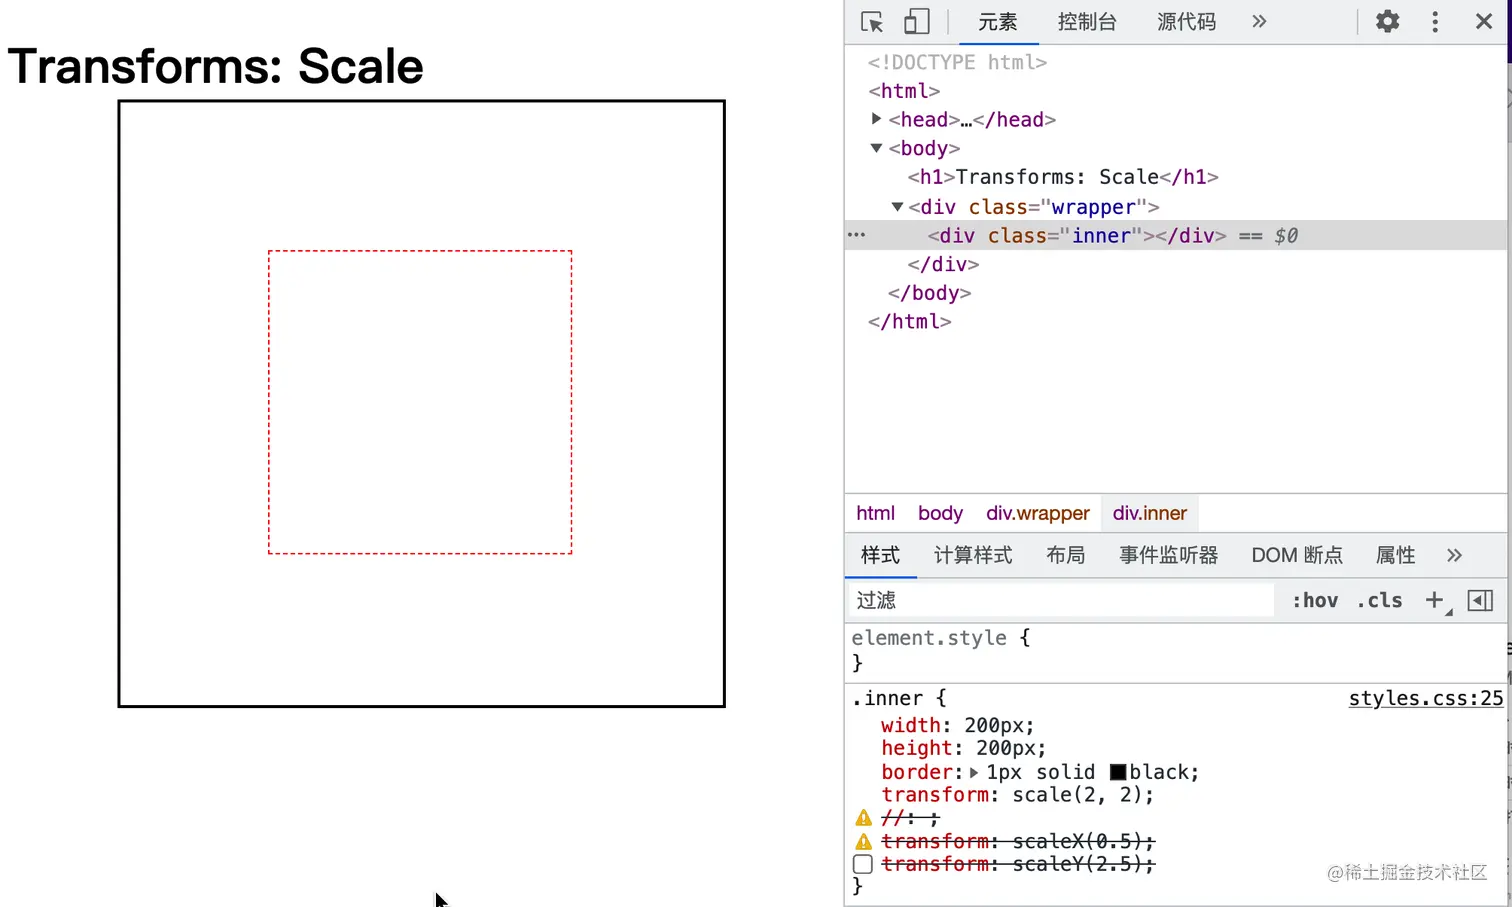The height and width of the screenshot is (907, 1512).
Task: Add a new style rule plus icon
Action: coord(1436,600)
